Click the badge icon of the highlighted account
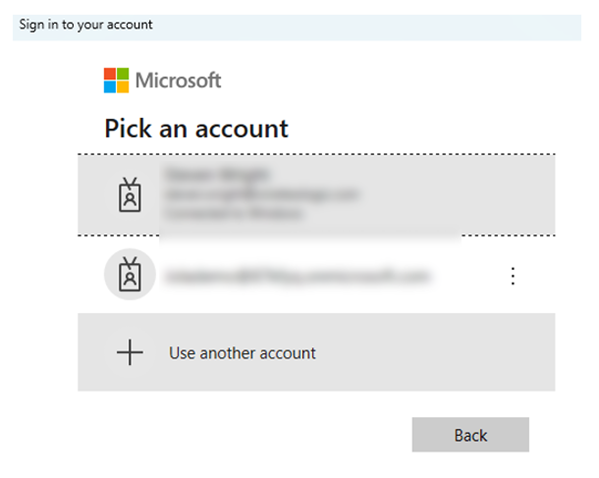The image size is (599, 478). pyautogui.click(x=130, y=195)
